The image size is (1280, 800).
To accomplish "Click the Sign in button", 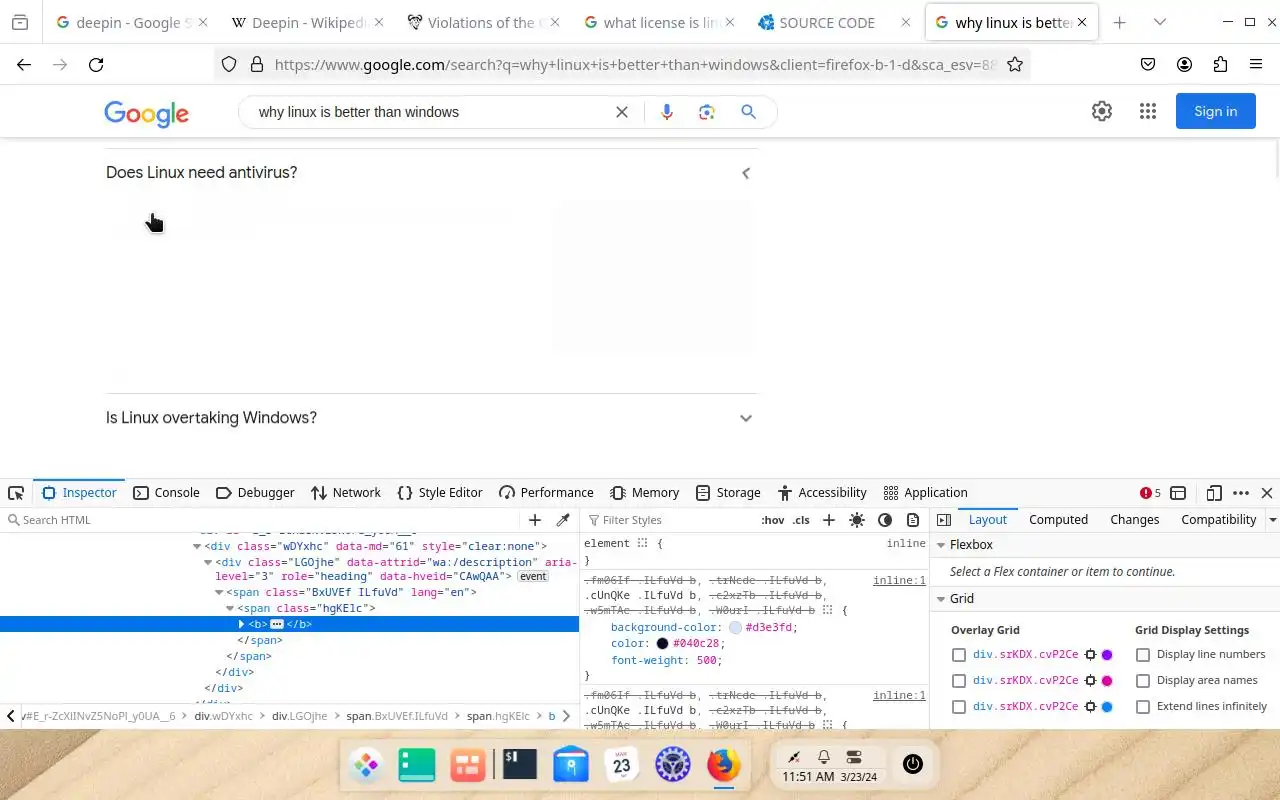I will 1216,112.
